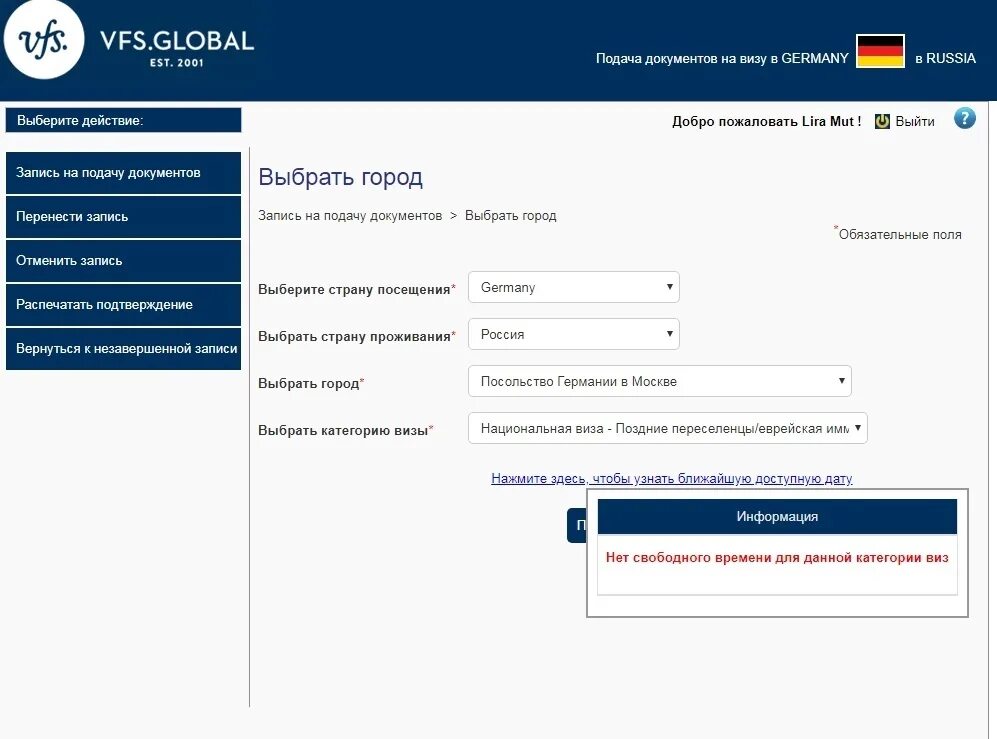Viewport: 997px width, 739px height.
Task: Expand the Посольство Германии в Москве city dropdown
Action: [x=659, y=382]
